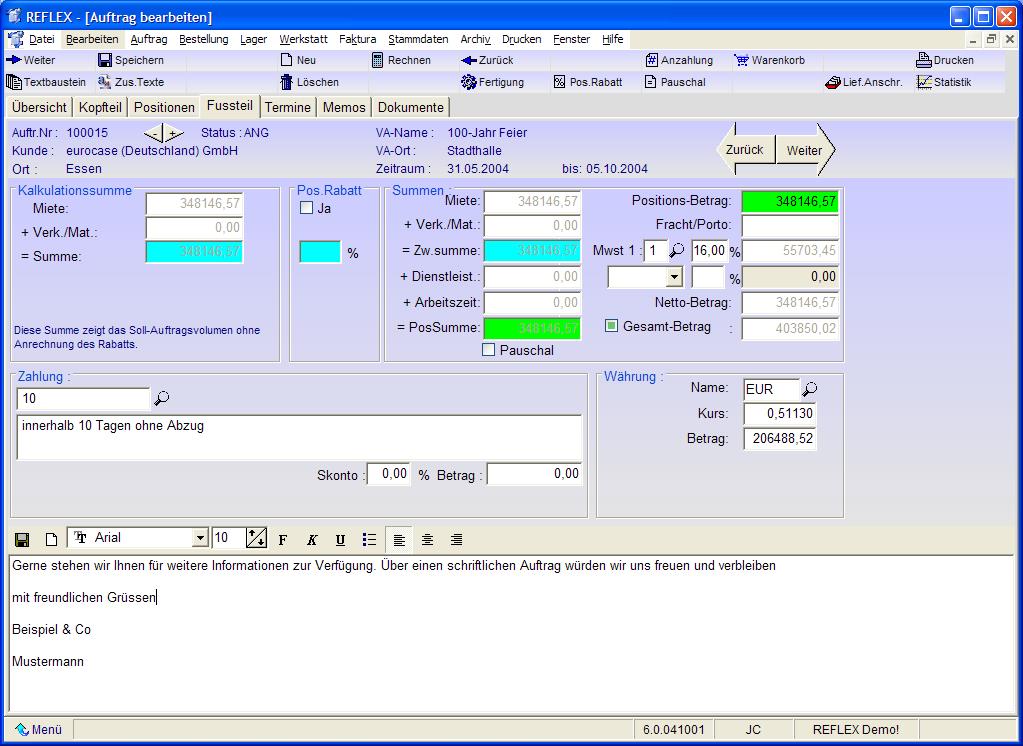
Task: Go back using Zurück toolbar arrow
Action: (468, 60)
